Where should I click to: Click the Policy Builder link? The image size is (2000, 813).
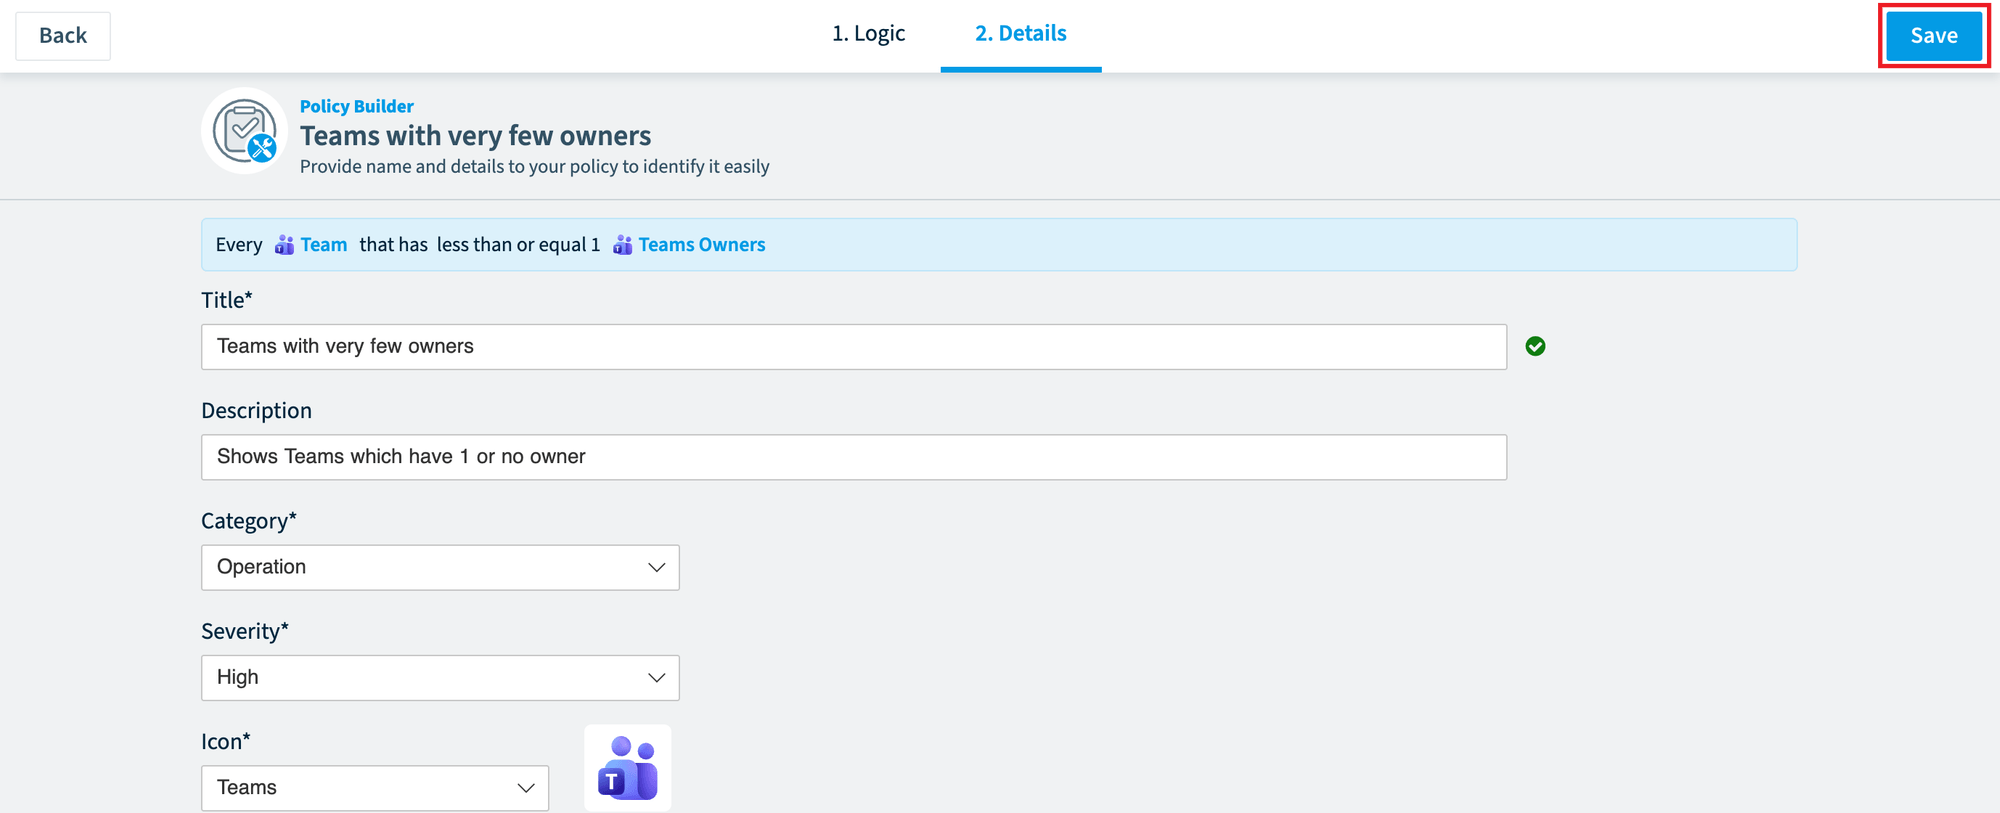point(356,106)
